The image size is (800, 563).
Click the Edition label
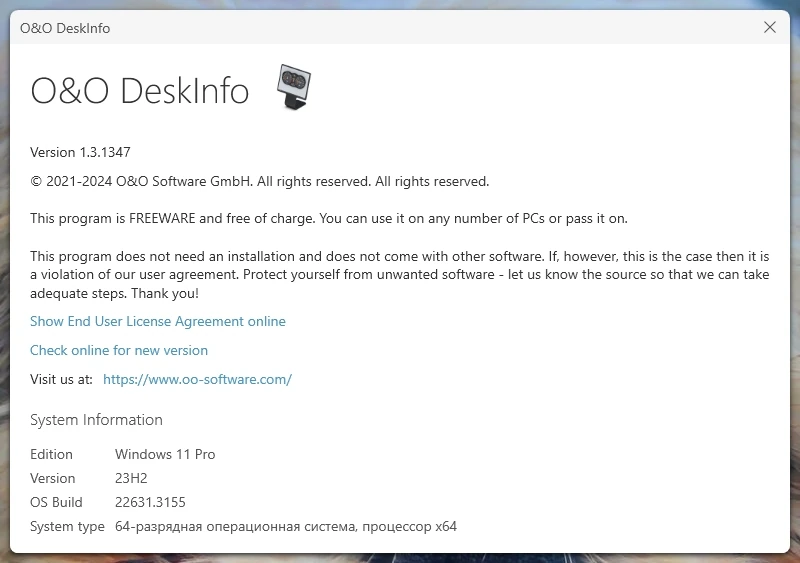[x=51, y=454]
